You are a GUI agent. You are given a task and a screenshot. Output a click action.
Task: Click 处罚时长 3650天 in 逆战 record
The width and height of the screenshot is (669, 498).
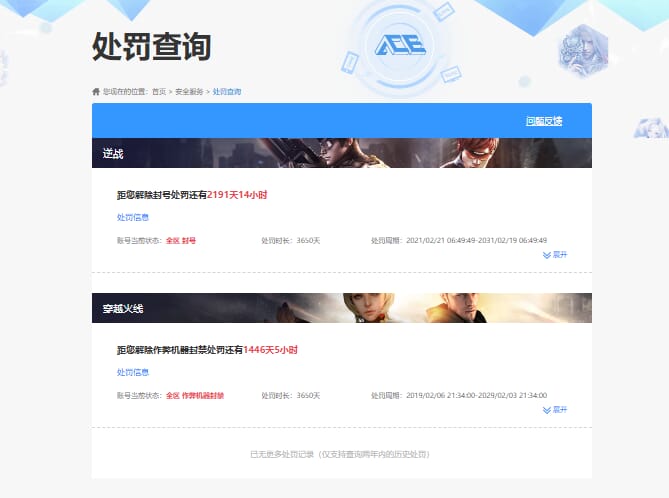[x=291, y=241]
